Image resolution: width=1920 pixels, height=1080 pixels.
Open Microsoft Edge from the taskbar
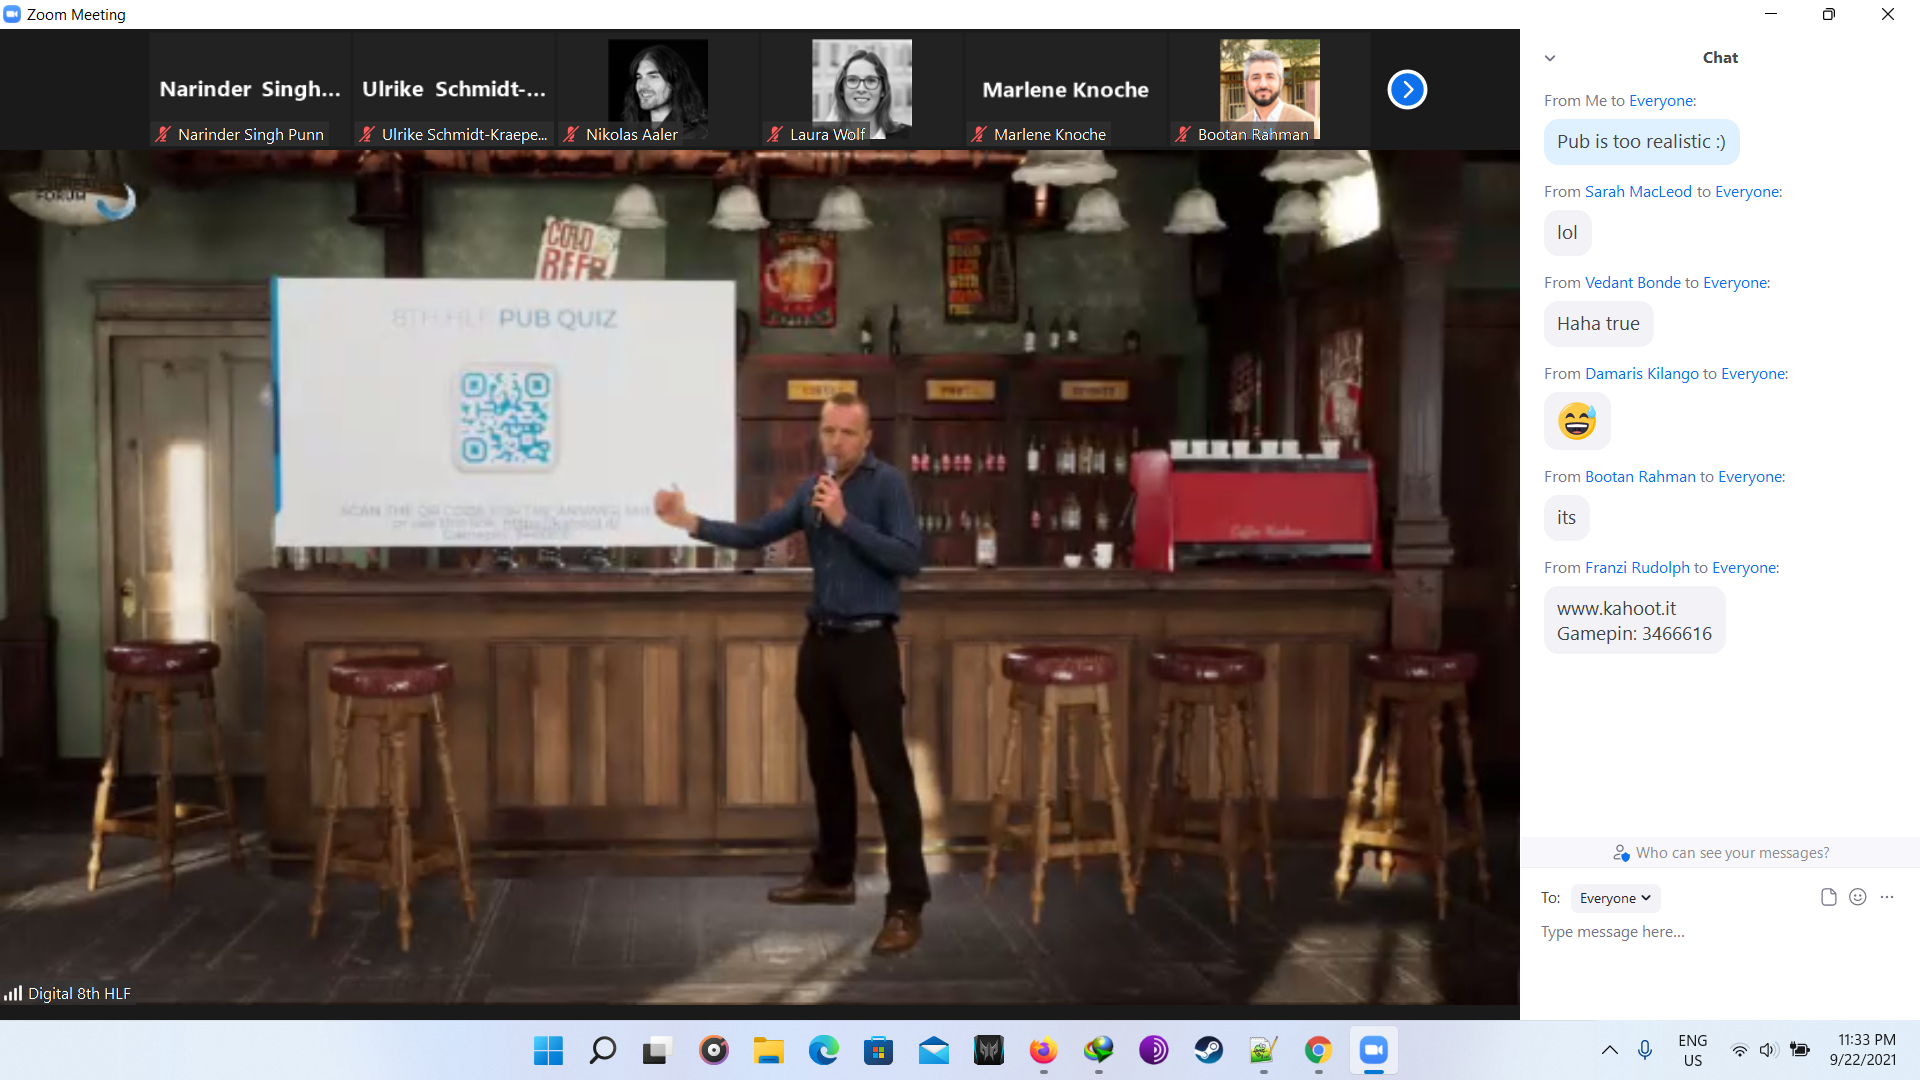coord(823,1050)
